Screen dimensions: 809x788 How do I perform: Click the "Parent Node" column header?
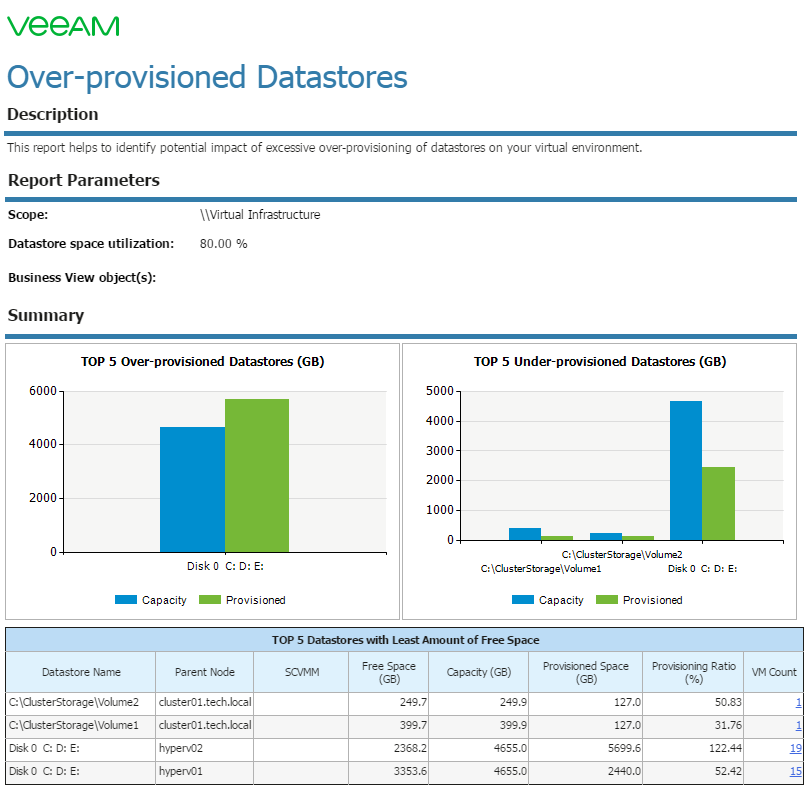(205, 672)
